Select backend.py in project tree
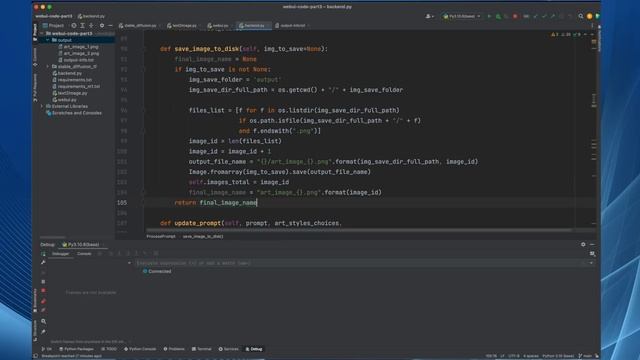This screenshot has height=360, width=640. pyautogui.click(x=67, y=73)
